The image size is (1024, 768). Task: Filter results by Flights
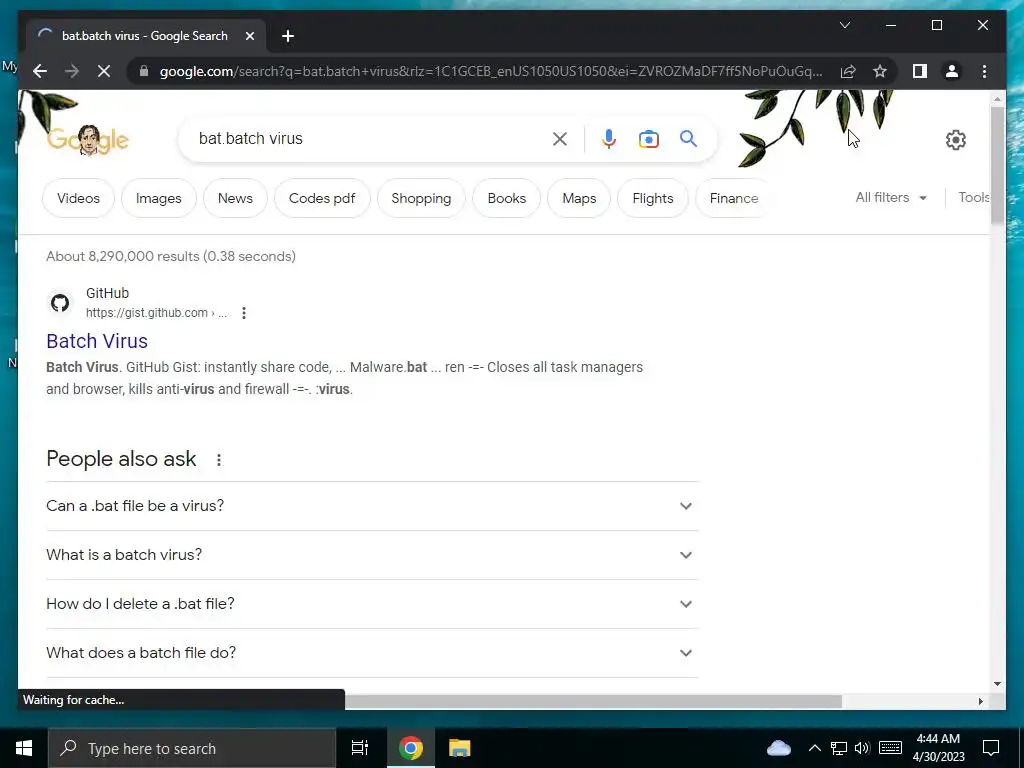tap(653, 198)
